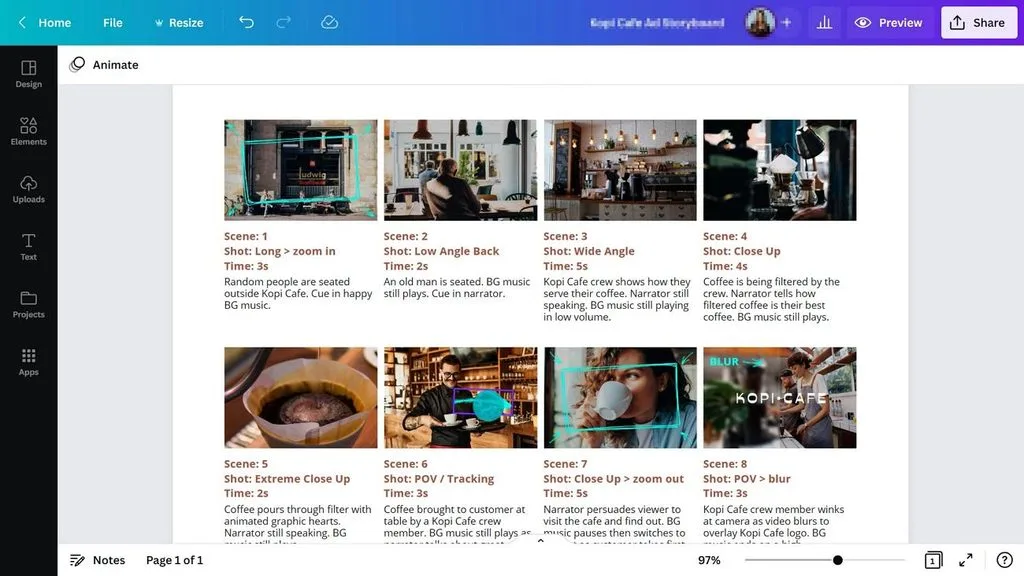Image resolution: width=1024 pixels, height=576 pixels.
Task: Select the 'Shot: Close Up > zoom out' text
Action: pos(613,479)
